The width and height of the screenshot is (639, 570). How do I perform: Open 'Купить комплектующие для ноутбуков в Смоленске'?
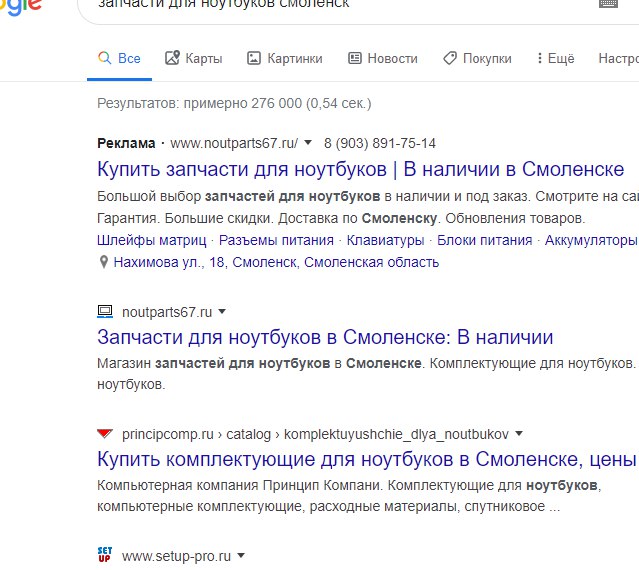pos(367,460)
